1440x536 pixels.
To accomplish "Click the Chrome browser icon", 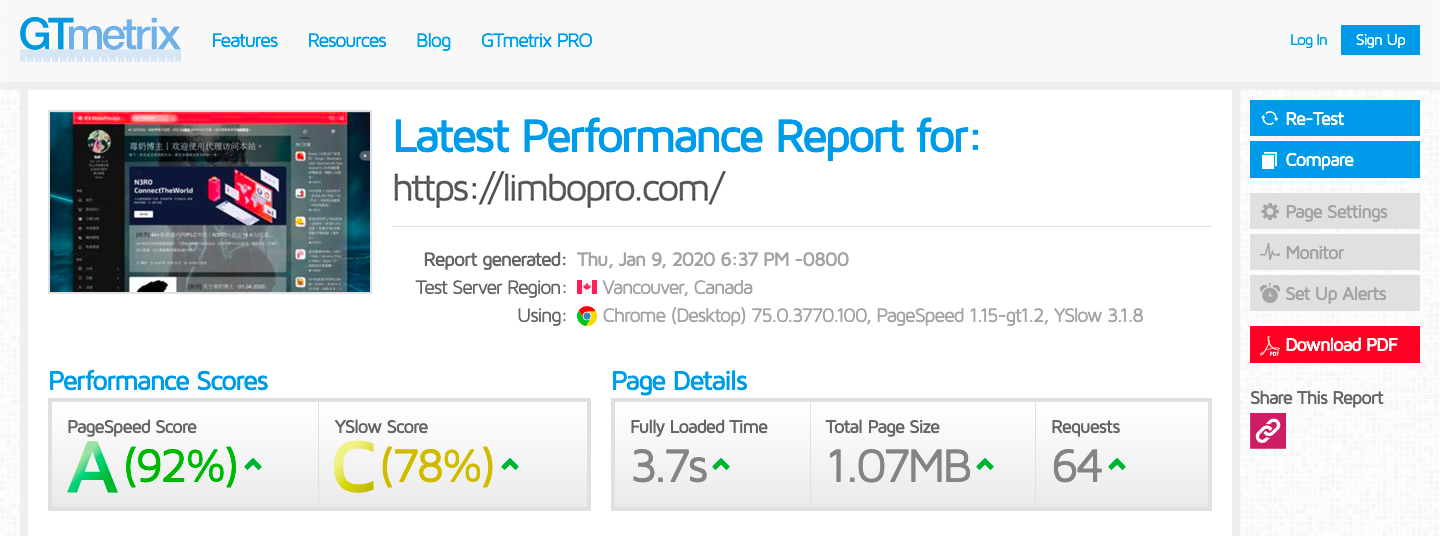I will coord(587,316).
